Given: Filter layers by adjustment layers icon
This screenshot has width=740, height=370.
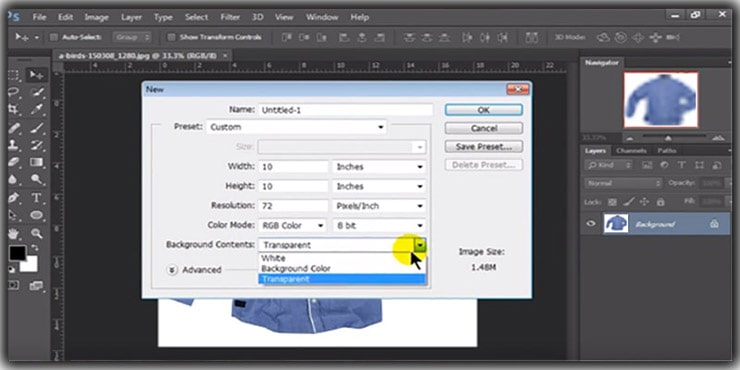Looking at the screenshot, I should click(x=664, y=165).
